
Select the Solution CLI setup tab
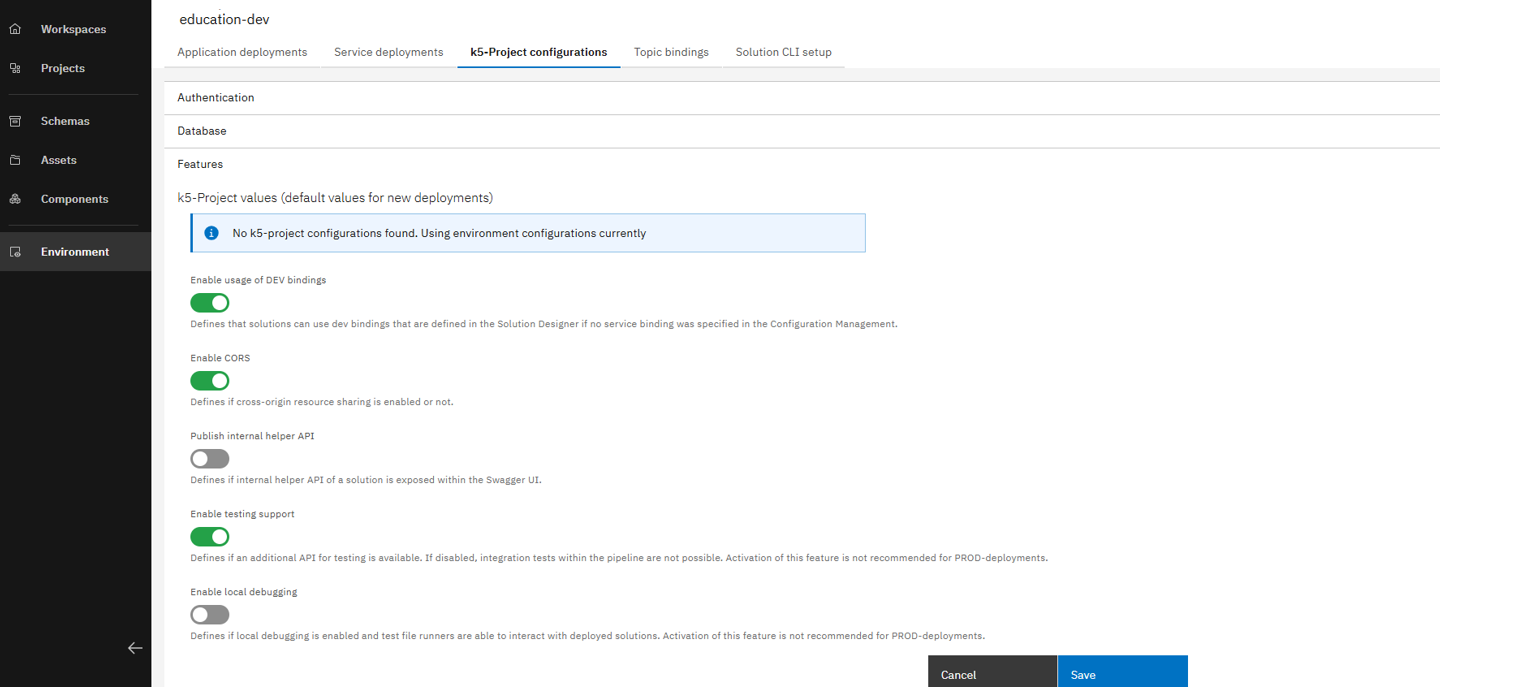[784, 52]
